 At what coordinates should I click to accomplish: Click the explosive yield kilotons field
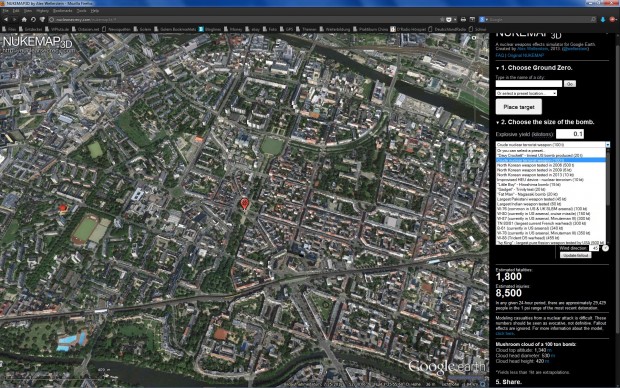tap(570, 134)
